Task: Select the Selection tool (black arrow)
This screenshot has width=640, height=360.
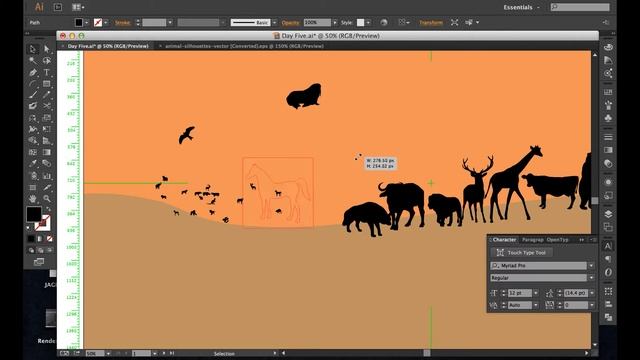Action: coord(33,49)
